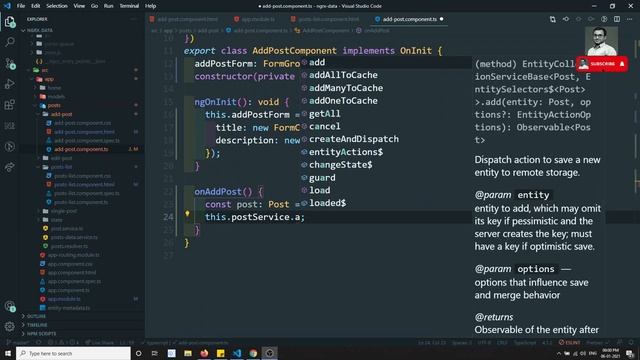Open Task View on the taskbar
This screenshot has height=360, width=640.
pyautogui.click(x=155, y=353)
